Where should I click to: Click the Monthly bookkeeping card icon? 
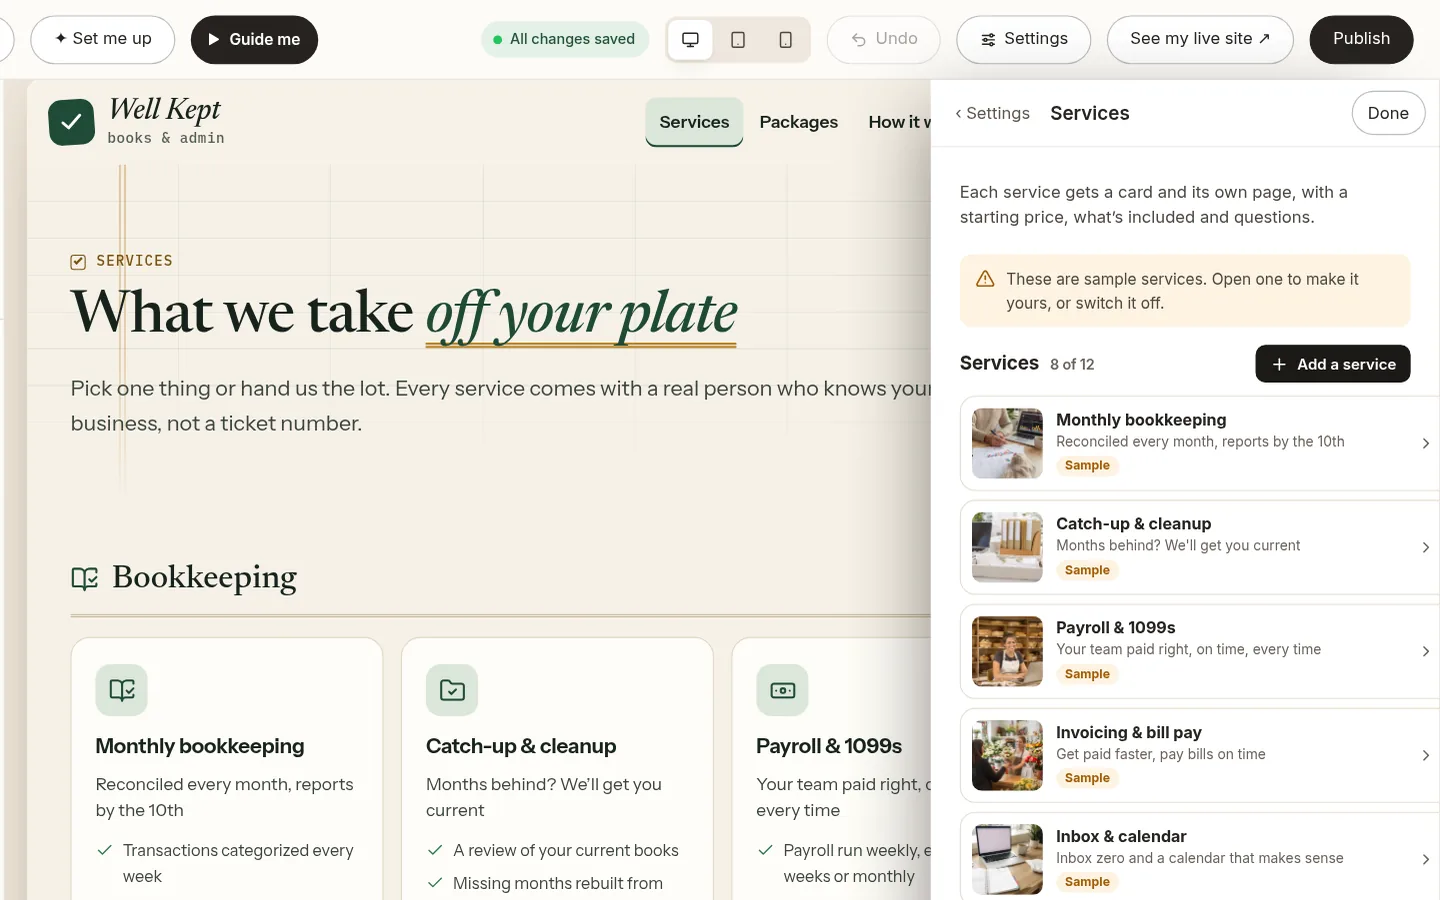pos(122,690)
